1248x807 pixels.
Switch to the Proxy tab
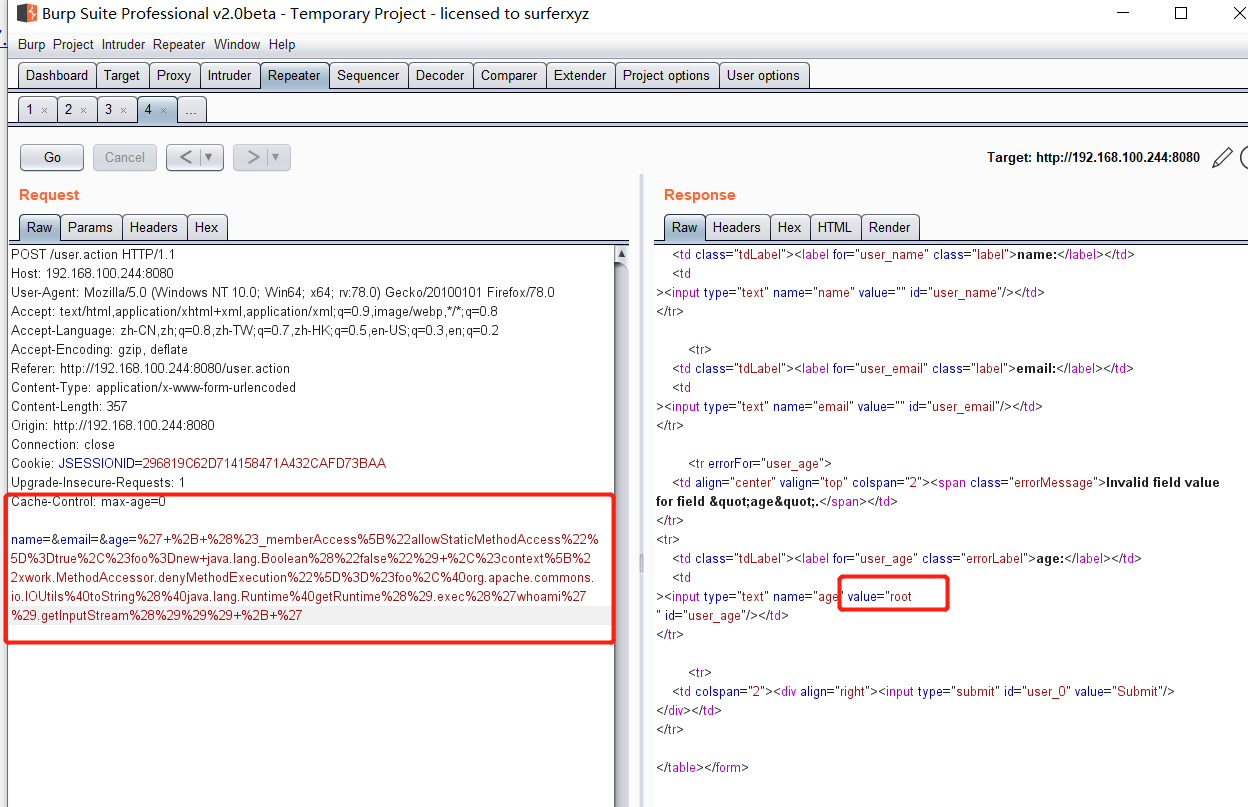point(174,75)
